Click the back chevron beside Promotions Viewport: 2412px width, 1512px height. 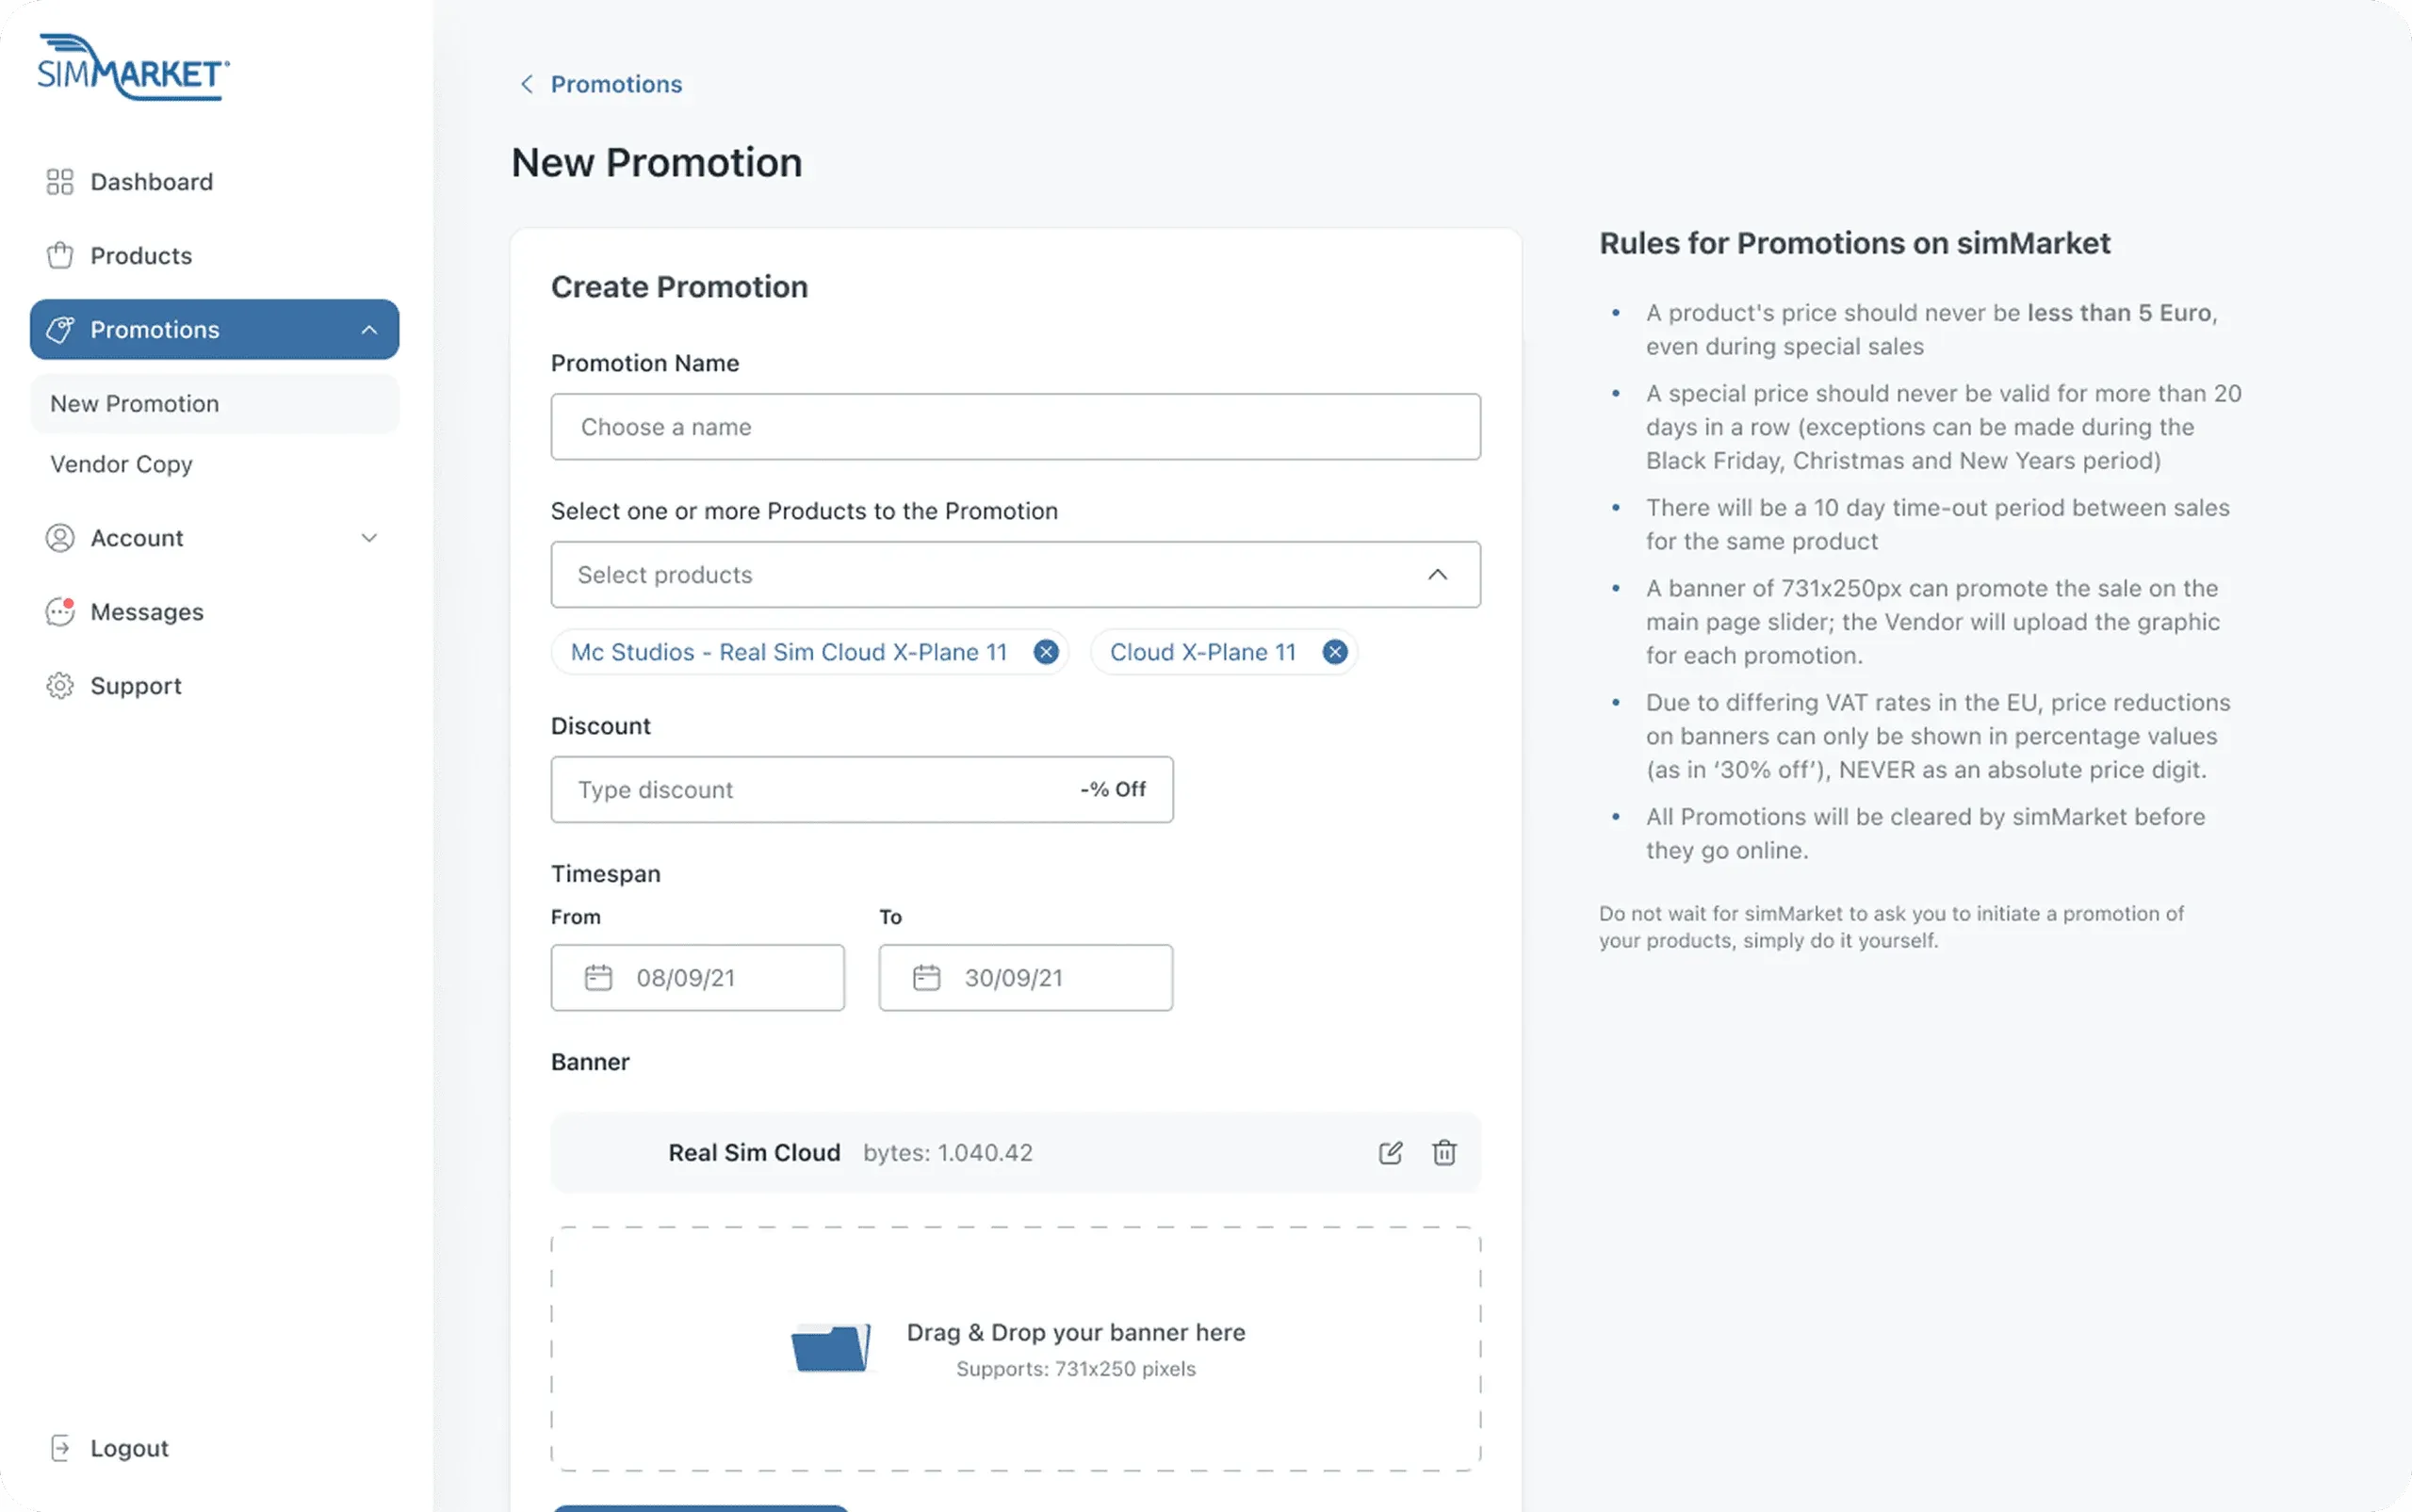click(x=527, y=84)
